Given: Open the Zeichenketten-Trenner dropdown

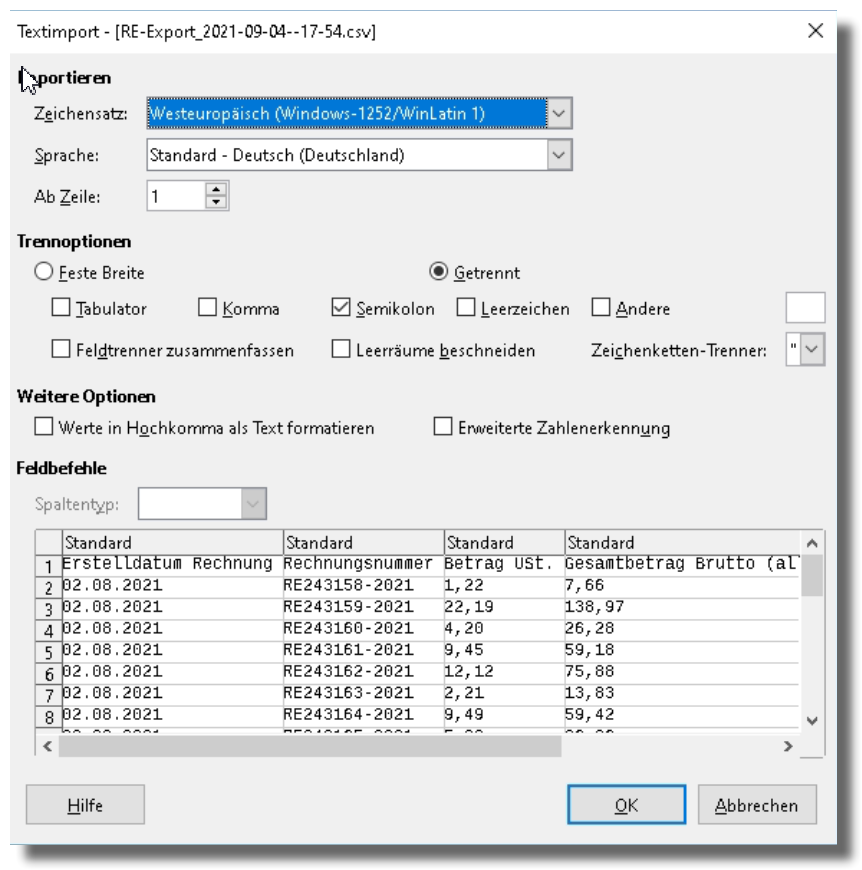Looking at the screenshot, I should pos(813,350).
